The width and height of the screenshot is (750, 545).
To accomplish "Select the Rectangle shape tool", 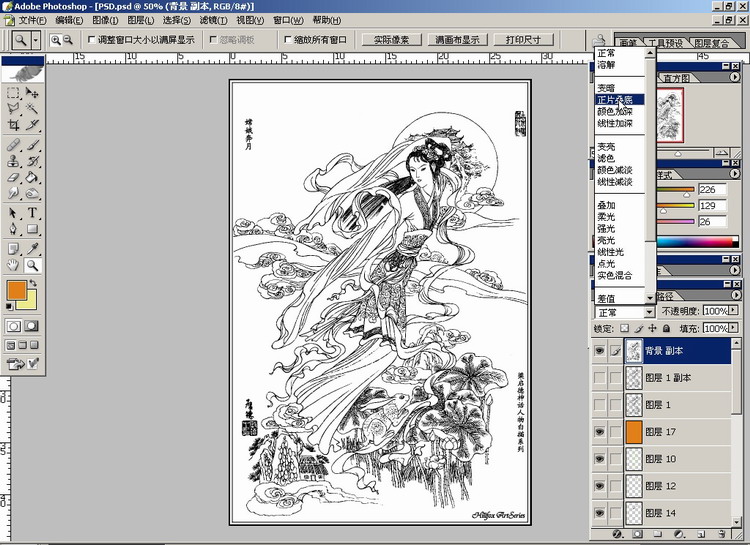I will pyautogui.click(x=32, y=229).
